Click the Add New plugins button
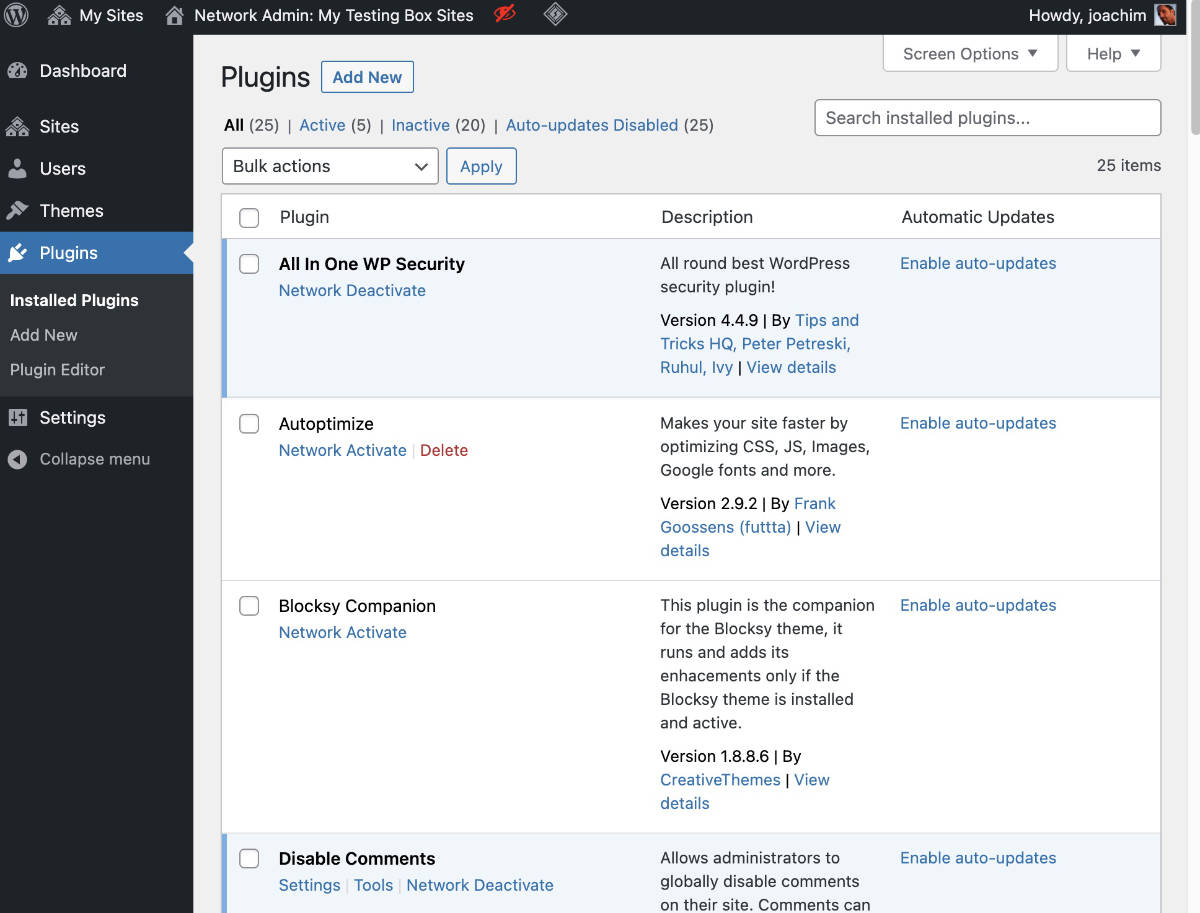Viewport: 1200px width, 913px height. pos(367,76)
